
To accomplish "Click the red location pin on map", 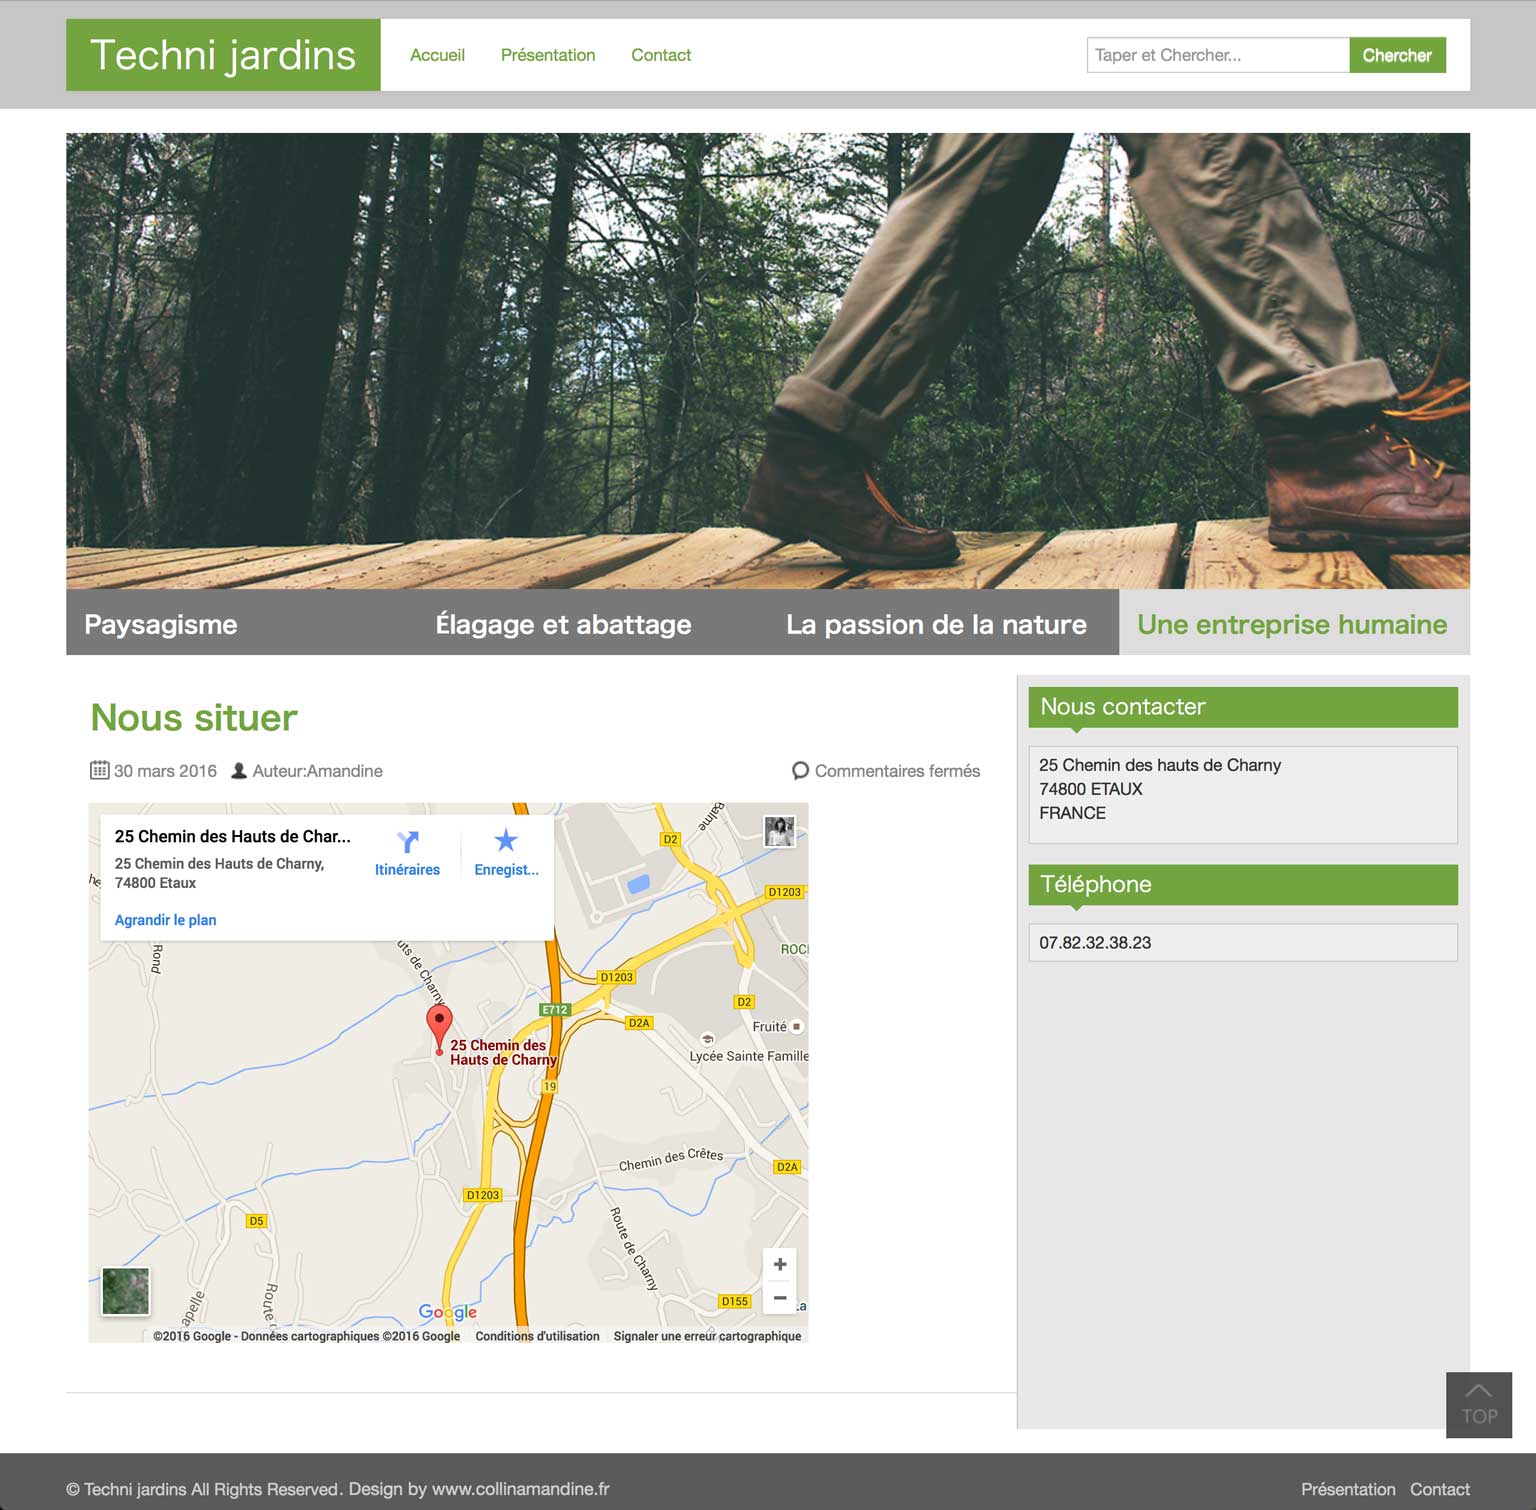I will coord(439,1024).
